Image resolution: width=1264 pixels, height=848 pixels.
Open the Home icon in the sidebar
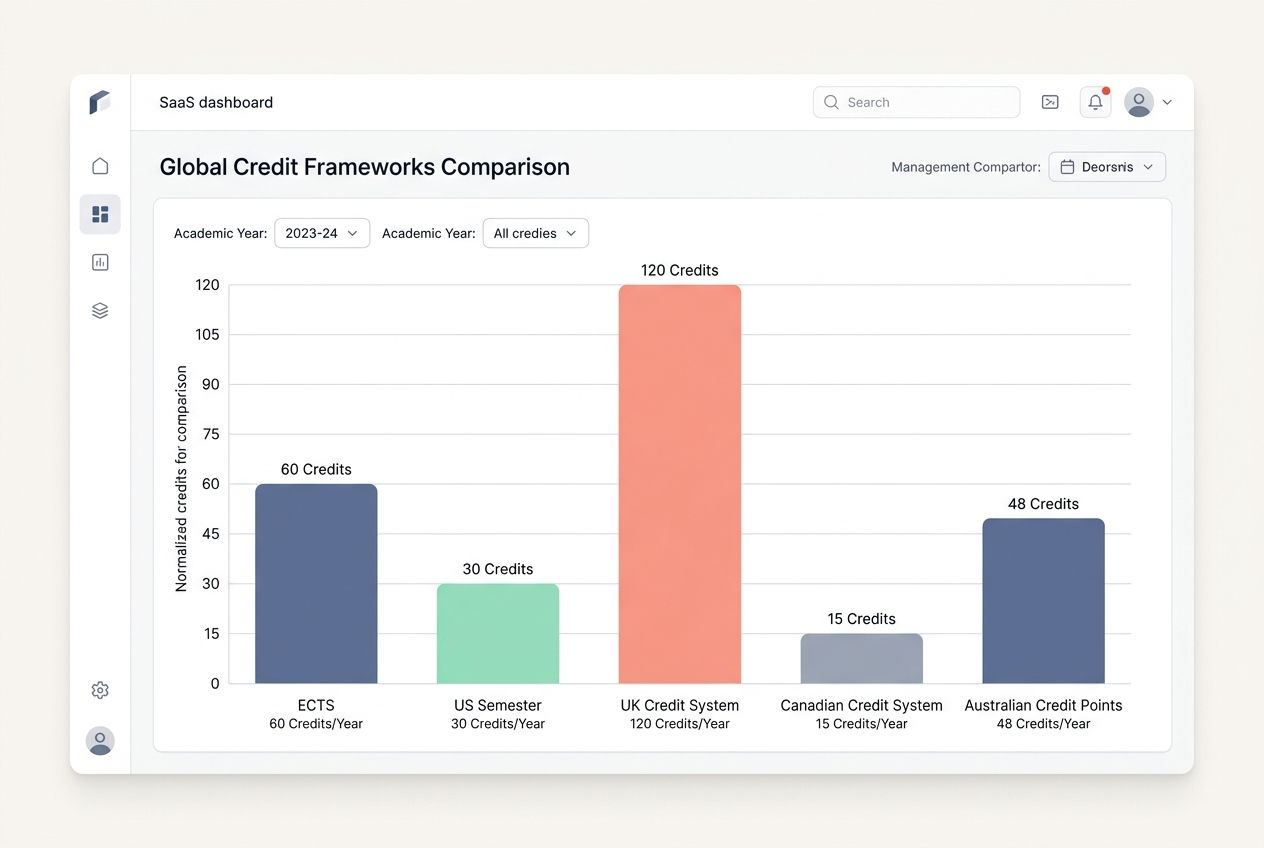(x=99, y=165)
